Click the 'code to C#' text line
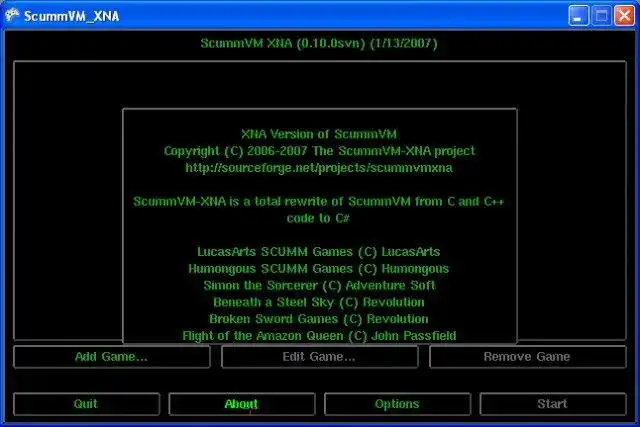 pyautogui.click(x=318, y=218)
